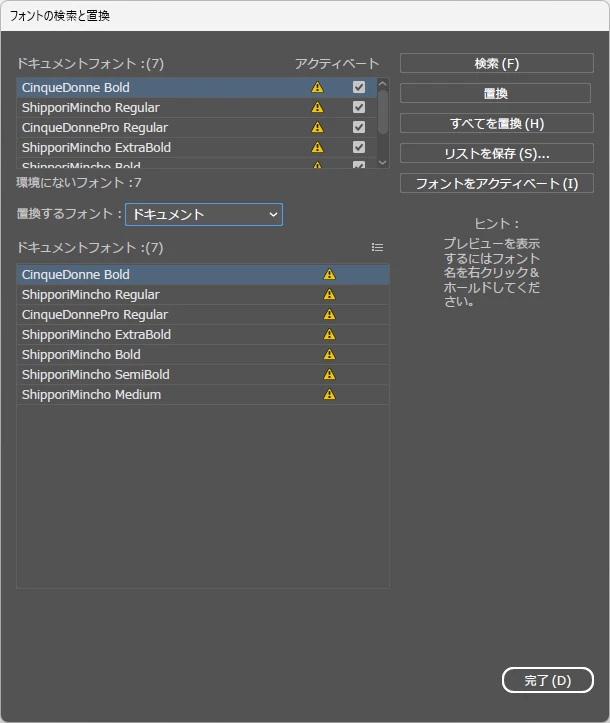The image size is (610, 723).
Task: Click warning icon on ShipporiMincho Bold in lower list
Action: (329, 354)
